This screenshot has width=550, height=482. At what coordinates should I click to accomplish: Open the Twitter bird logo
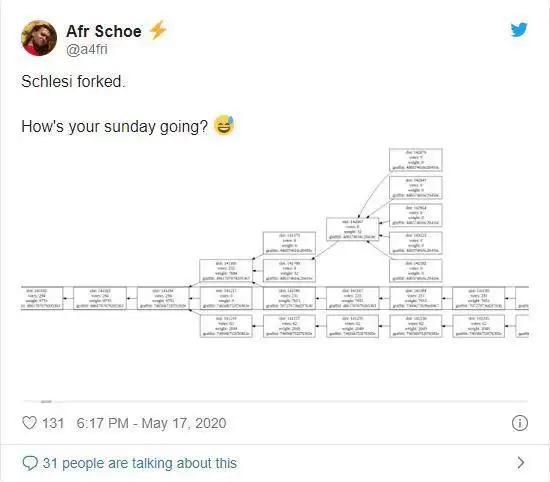[x=519, y=30]
